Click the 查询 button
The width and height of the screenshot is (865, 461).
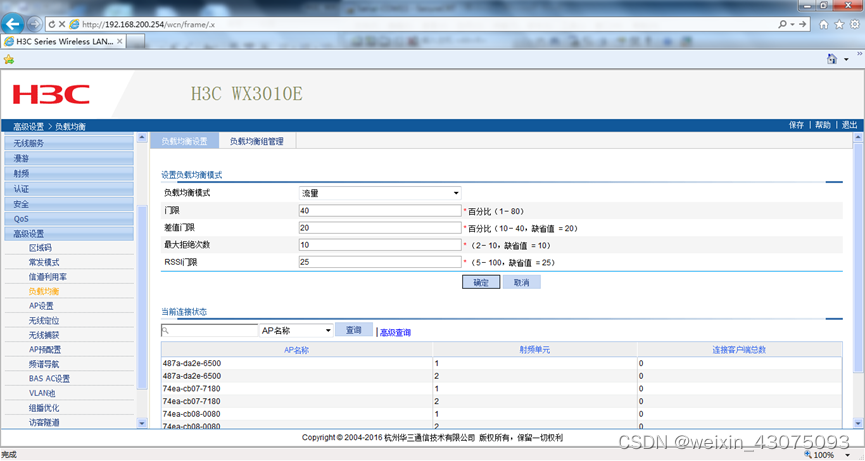pyautogui.click(x=354, y=330)
